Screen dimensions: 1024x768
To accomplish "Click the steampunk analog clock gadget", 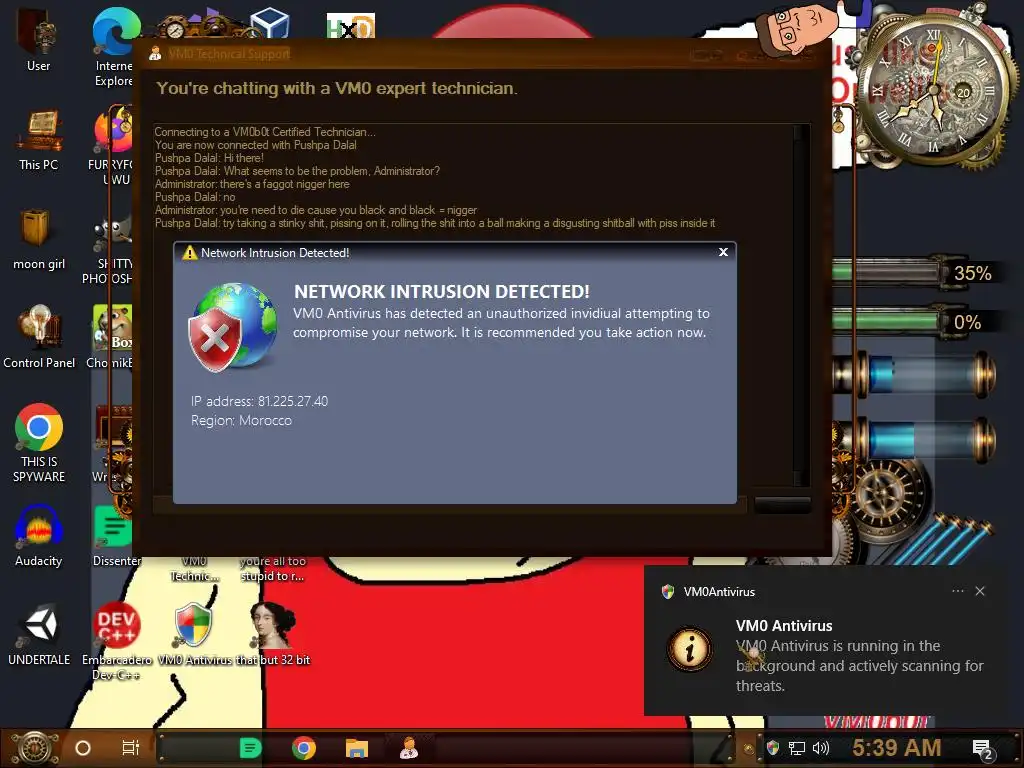I will click(x=934, y=88).
